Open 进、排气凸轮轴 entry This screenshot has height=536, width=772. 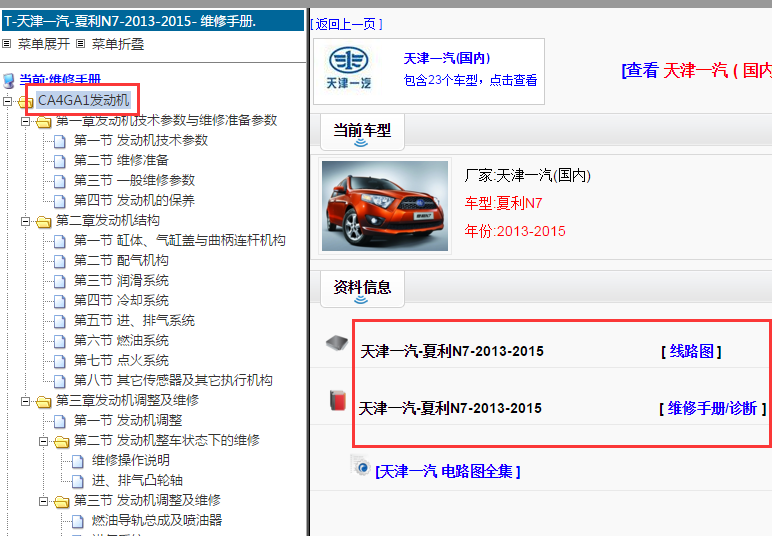tap(137, 481)
